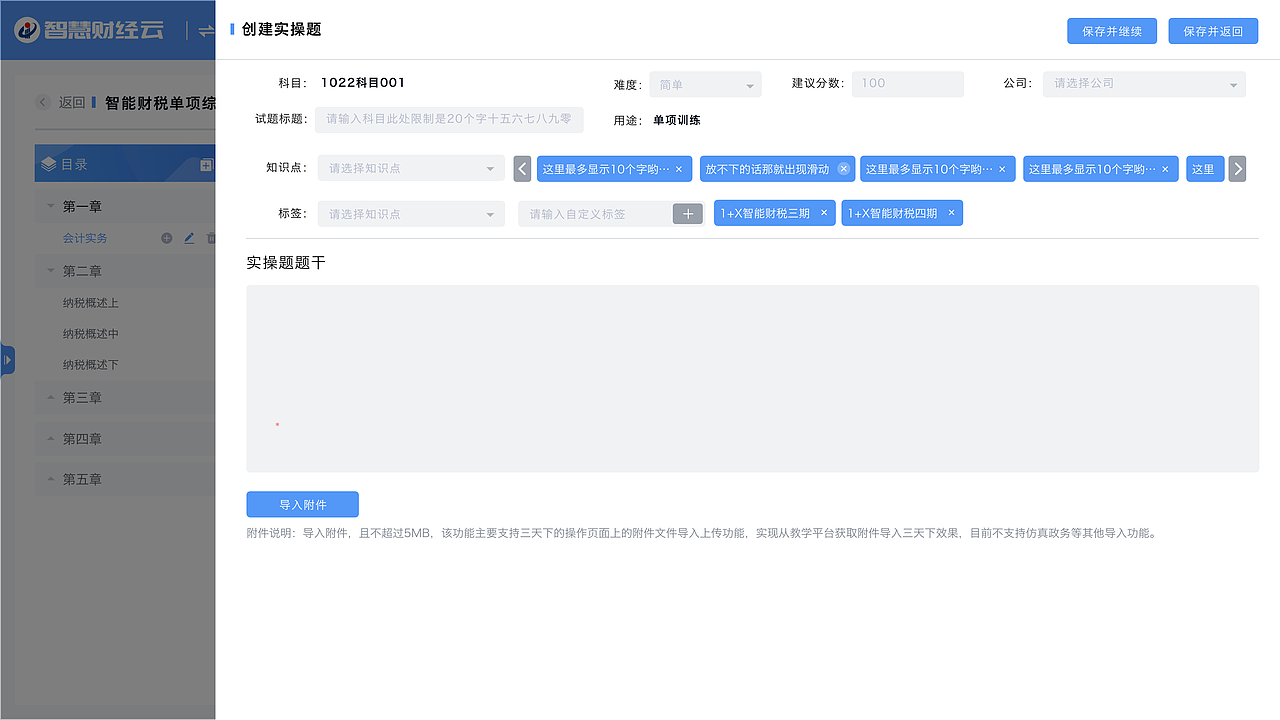Viewport: 1280px width, 720px height.
Task: Delete 会计实务 via the trash icon
Action: pyautogui.click(x=211, y=238)
